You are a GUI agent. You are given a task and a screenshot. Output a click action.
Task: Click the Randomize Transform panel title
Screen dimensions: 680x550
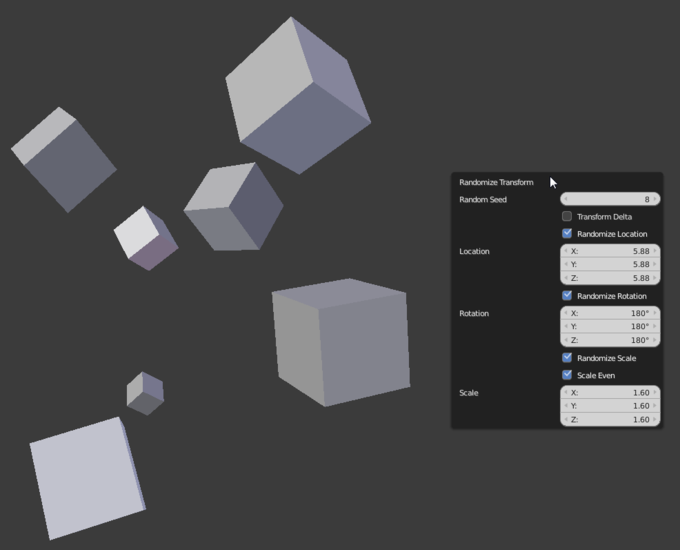coord(496,182)
